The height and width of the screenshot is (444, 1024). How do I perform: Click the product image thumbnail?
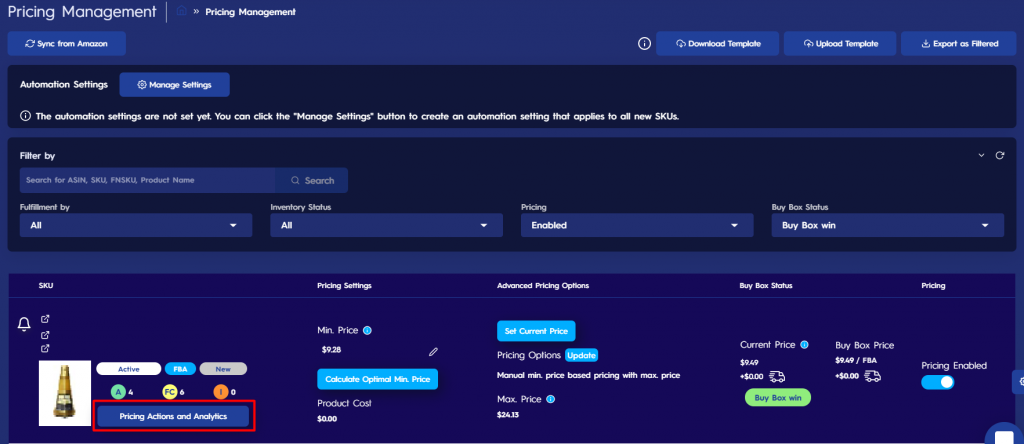[x=65, y=393]
